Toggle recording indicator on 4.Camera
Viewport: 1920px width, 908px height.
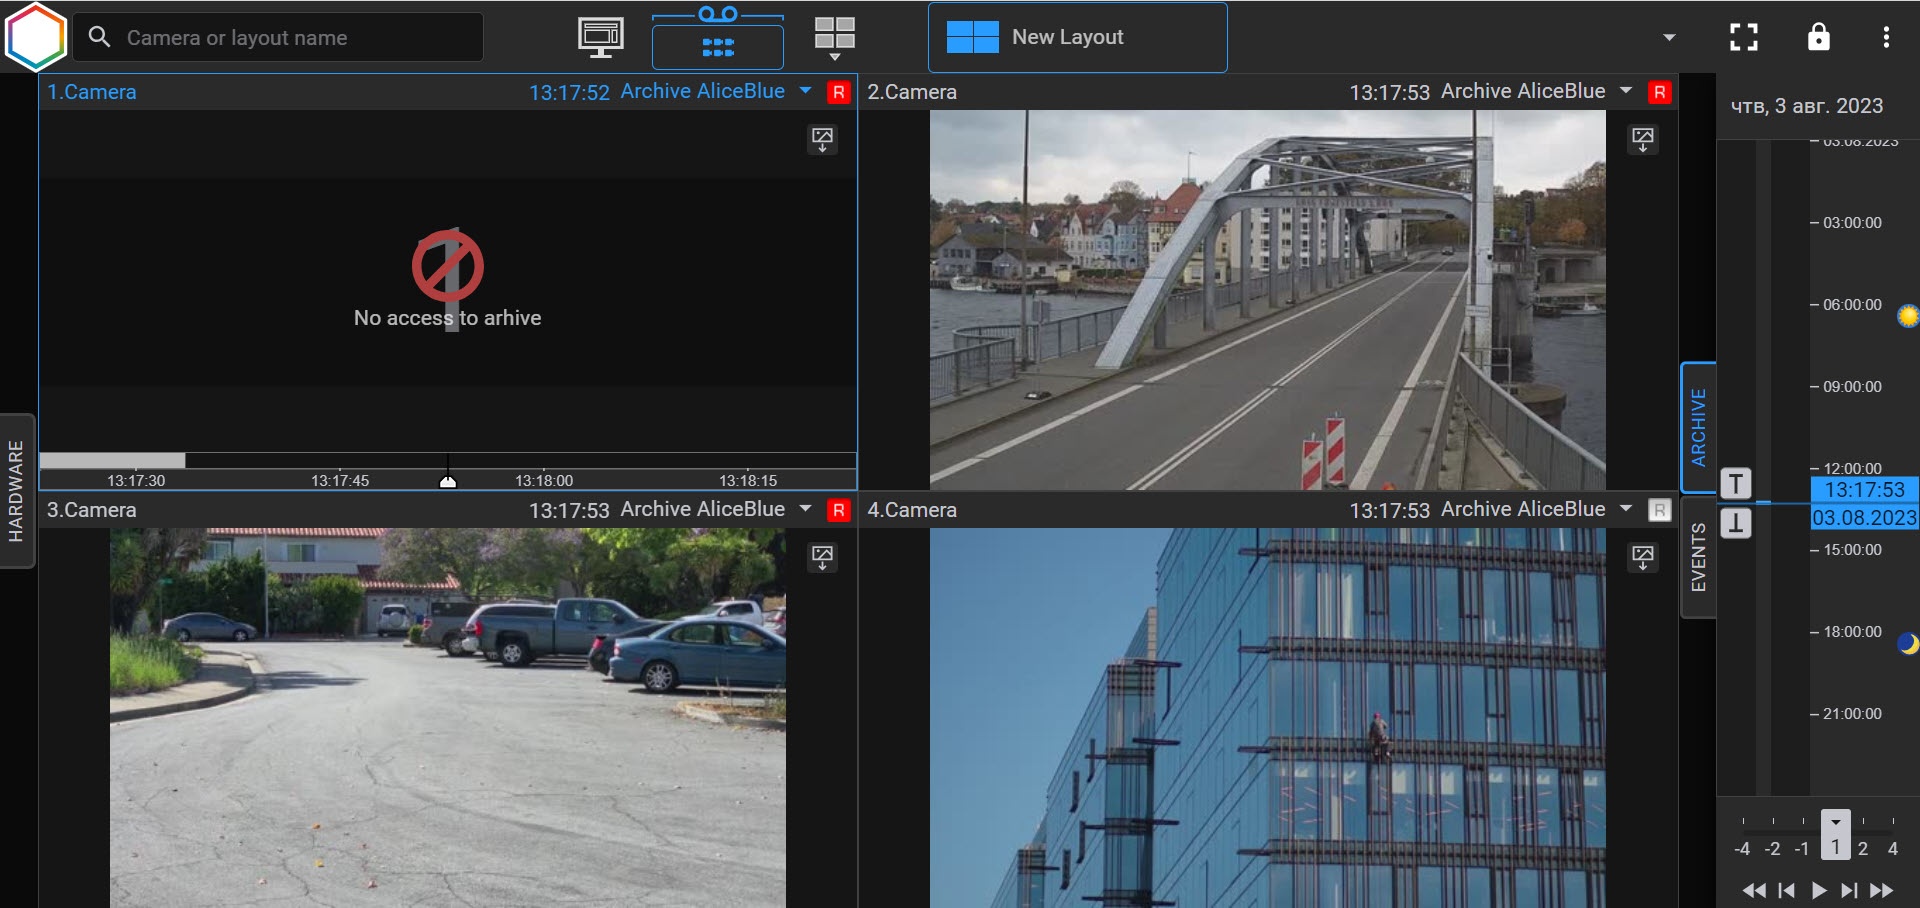[x=1659, y=510]
